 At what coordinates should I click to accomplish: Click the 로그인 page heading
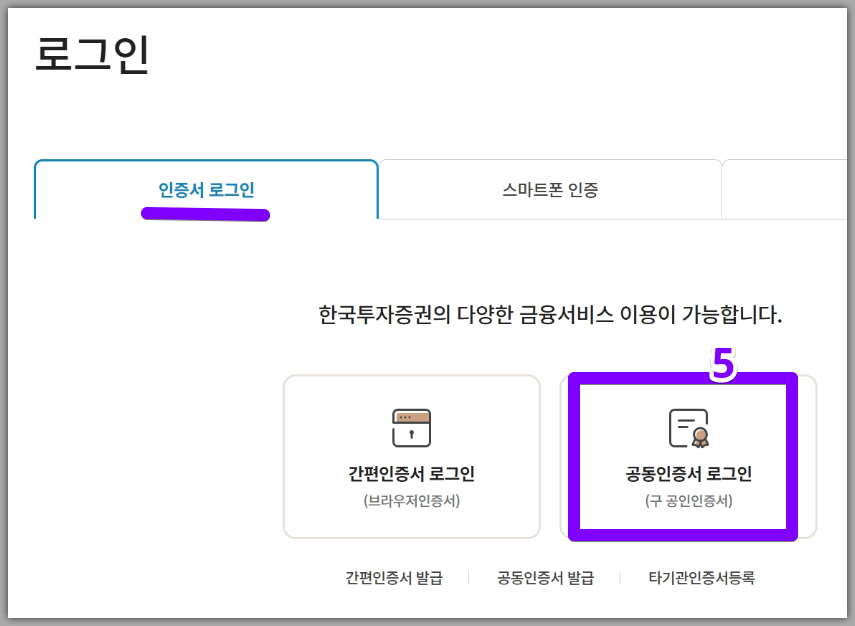tap(92, 54)
